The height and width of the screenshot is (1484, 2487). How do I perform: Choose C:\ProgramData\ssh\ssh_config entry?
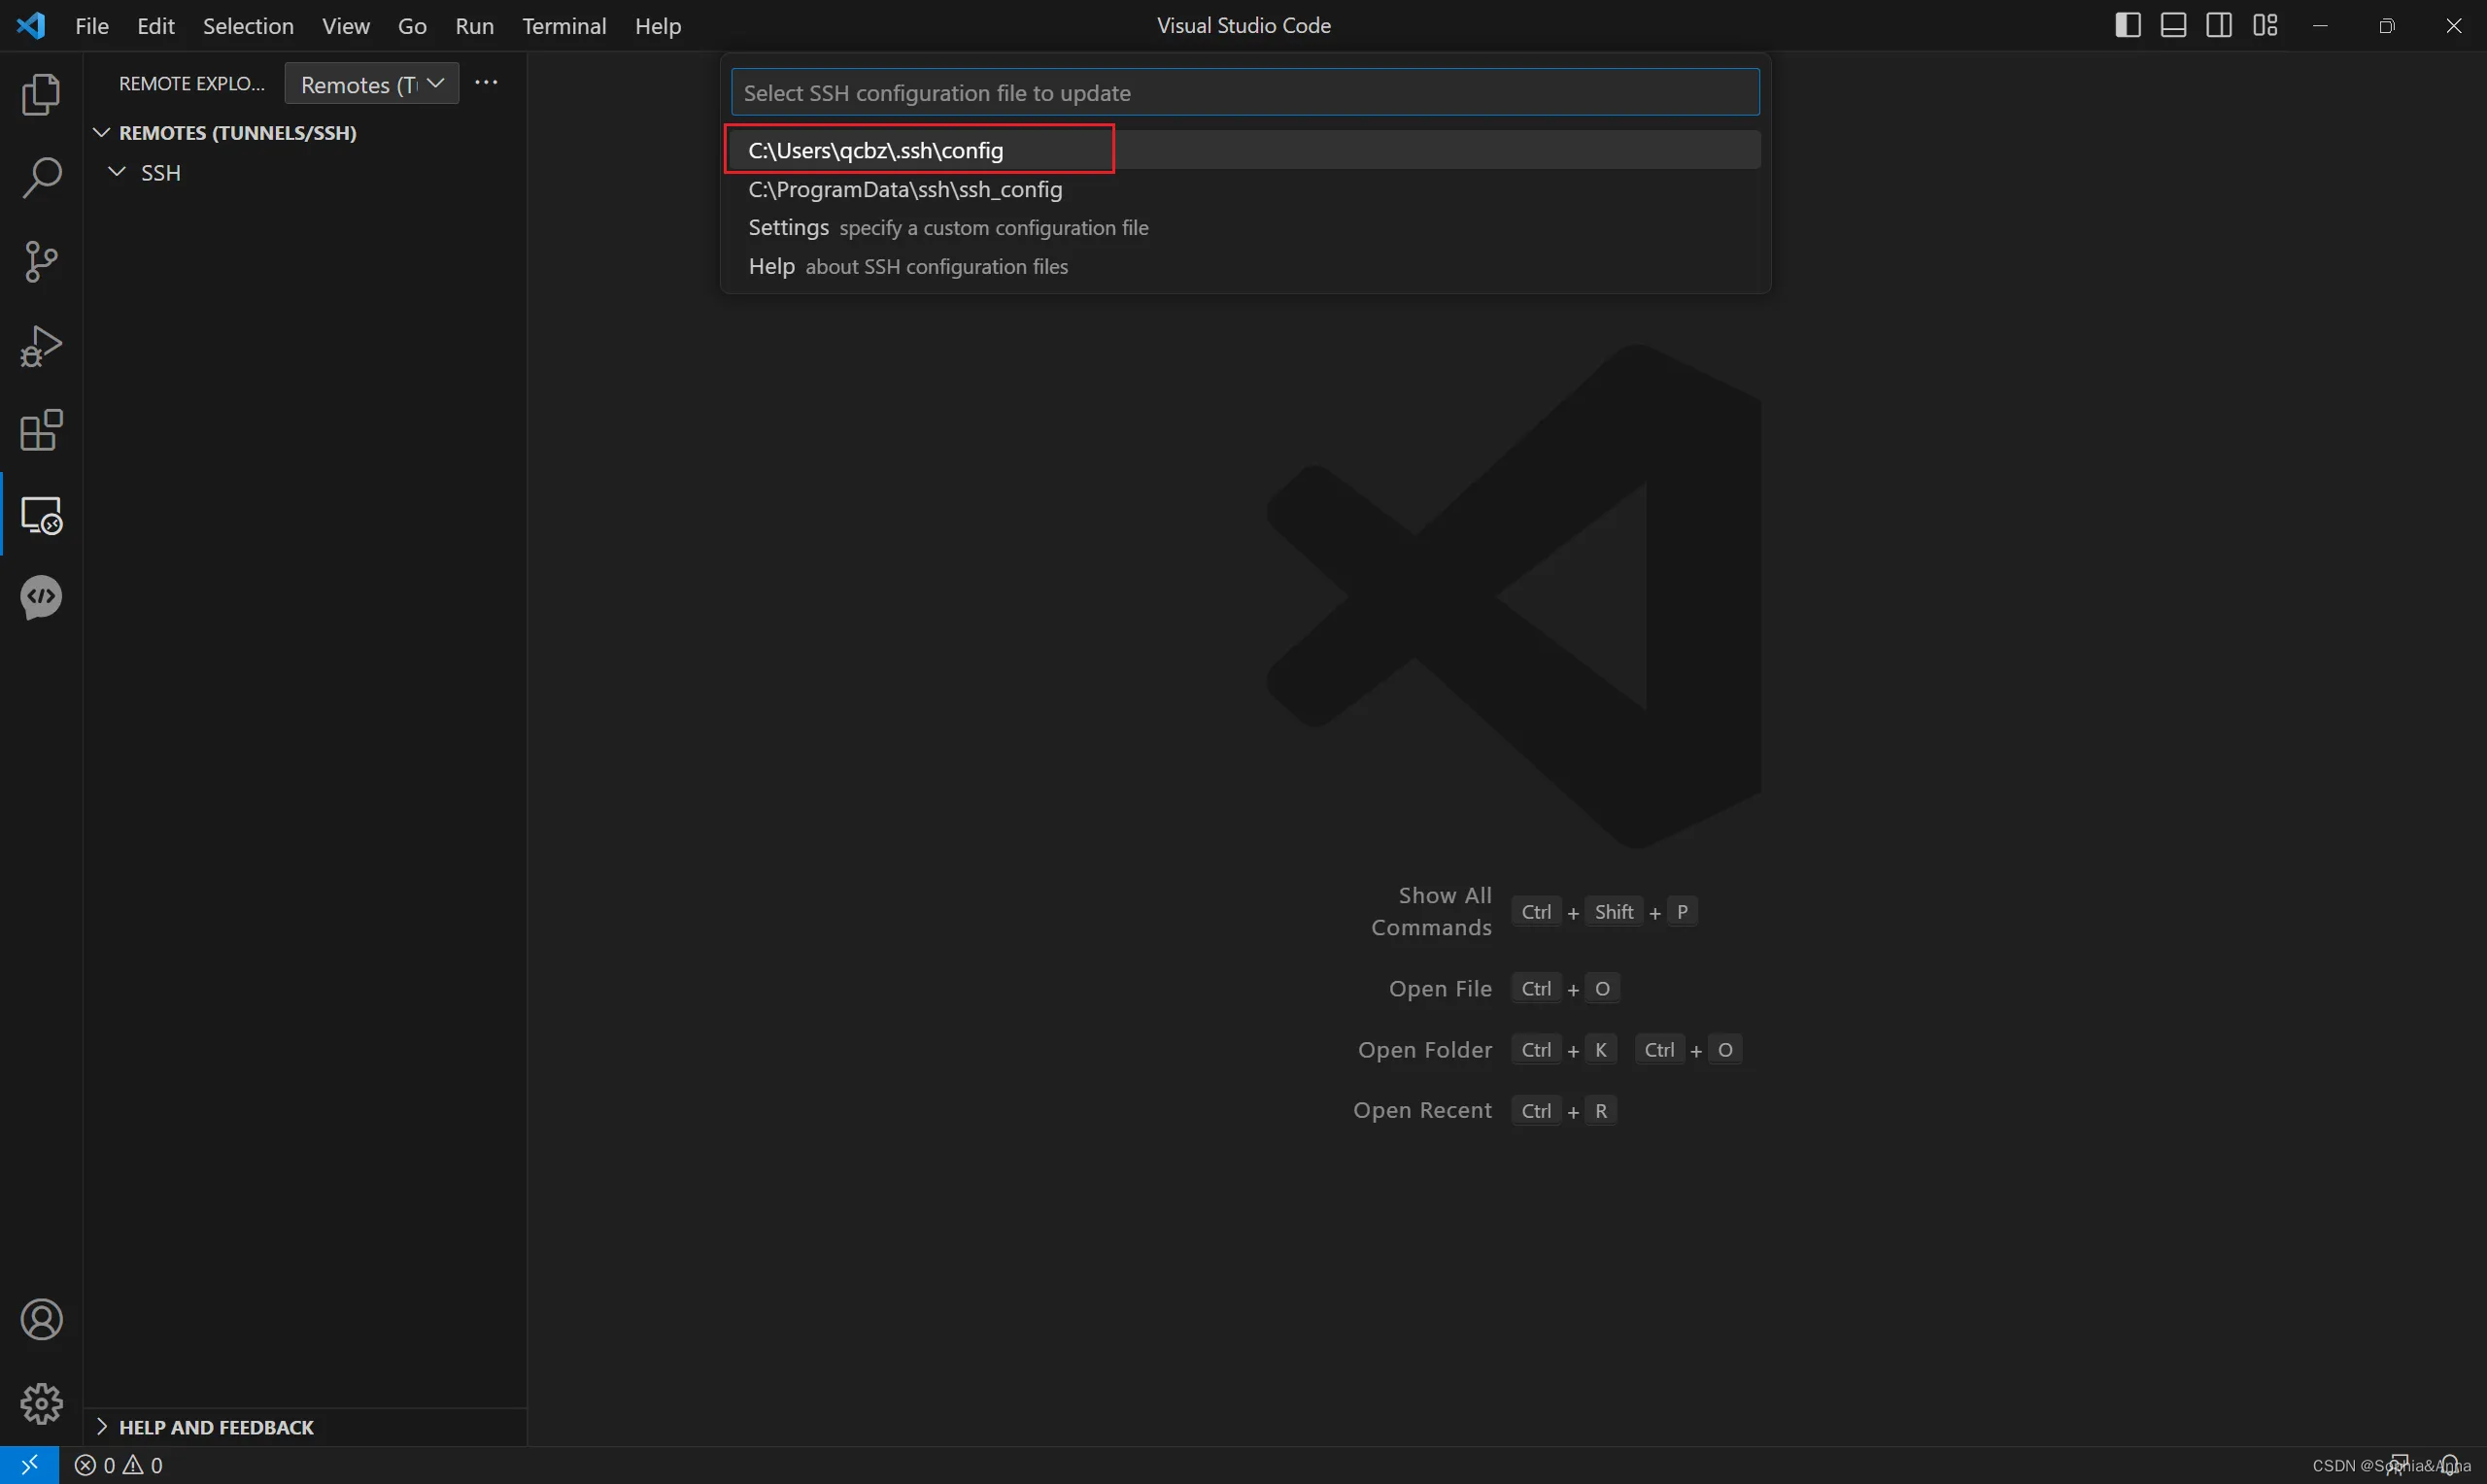pos(905,189)
